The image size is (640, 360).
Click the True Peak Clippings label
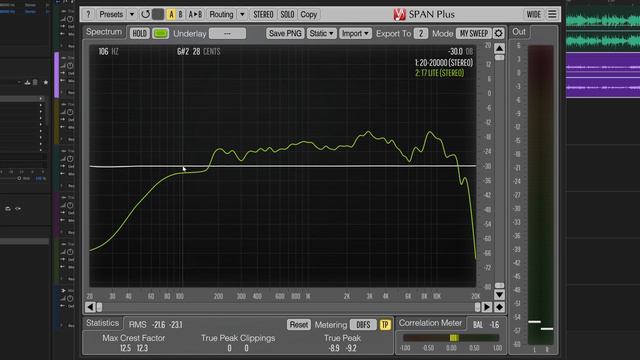[238, 338]
